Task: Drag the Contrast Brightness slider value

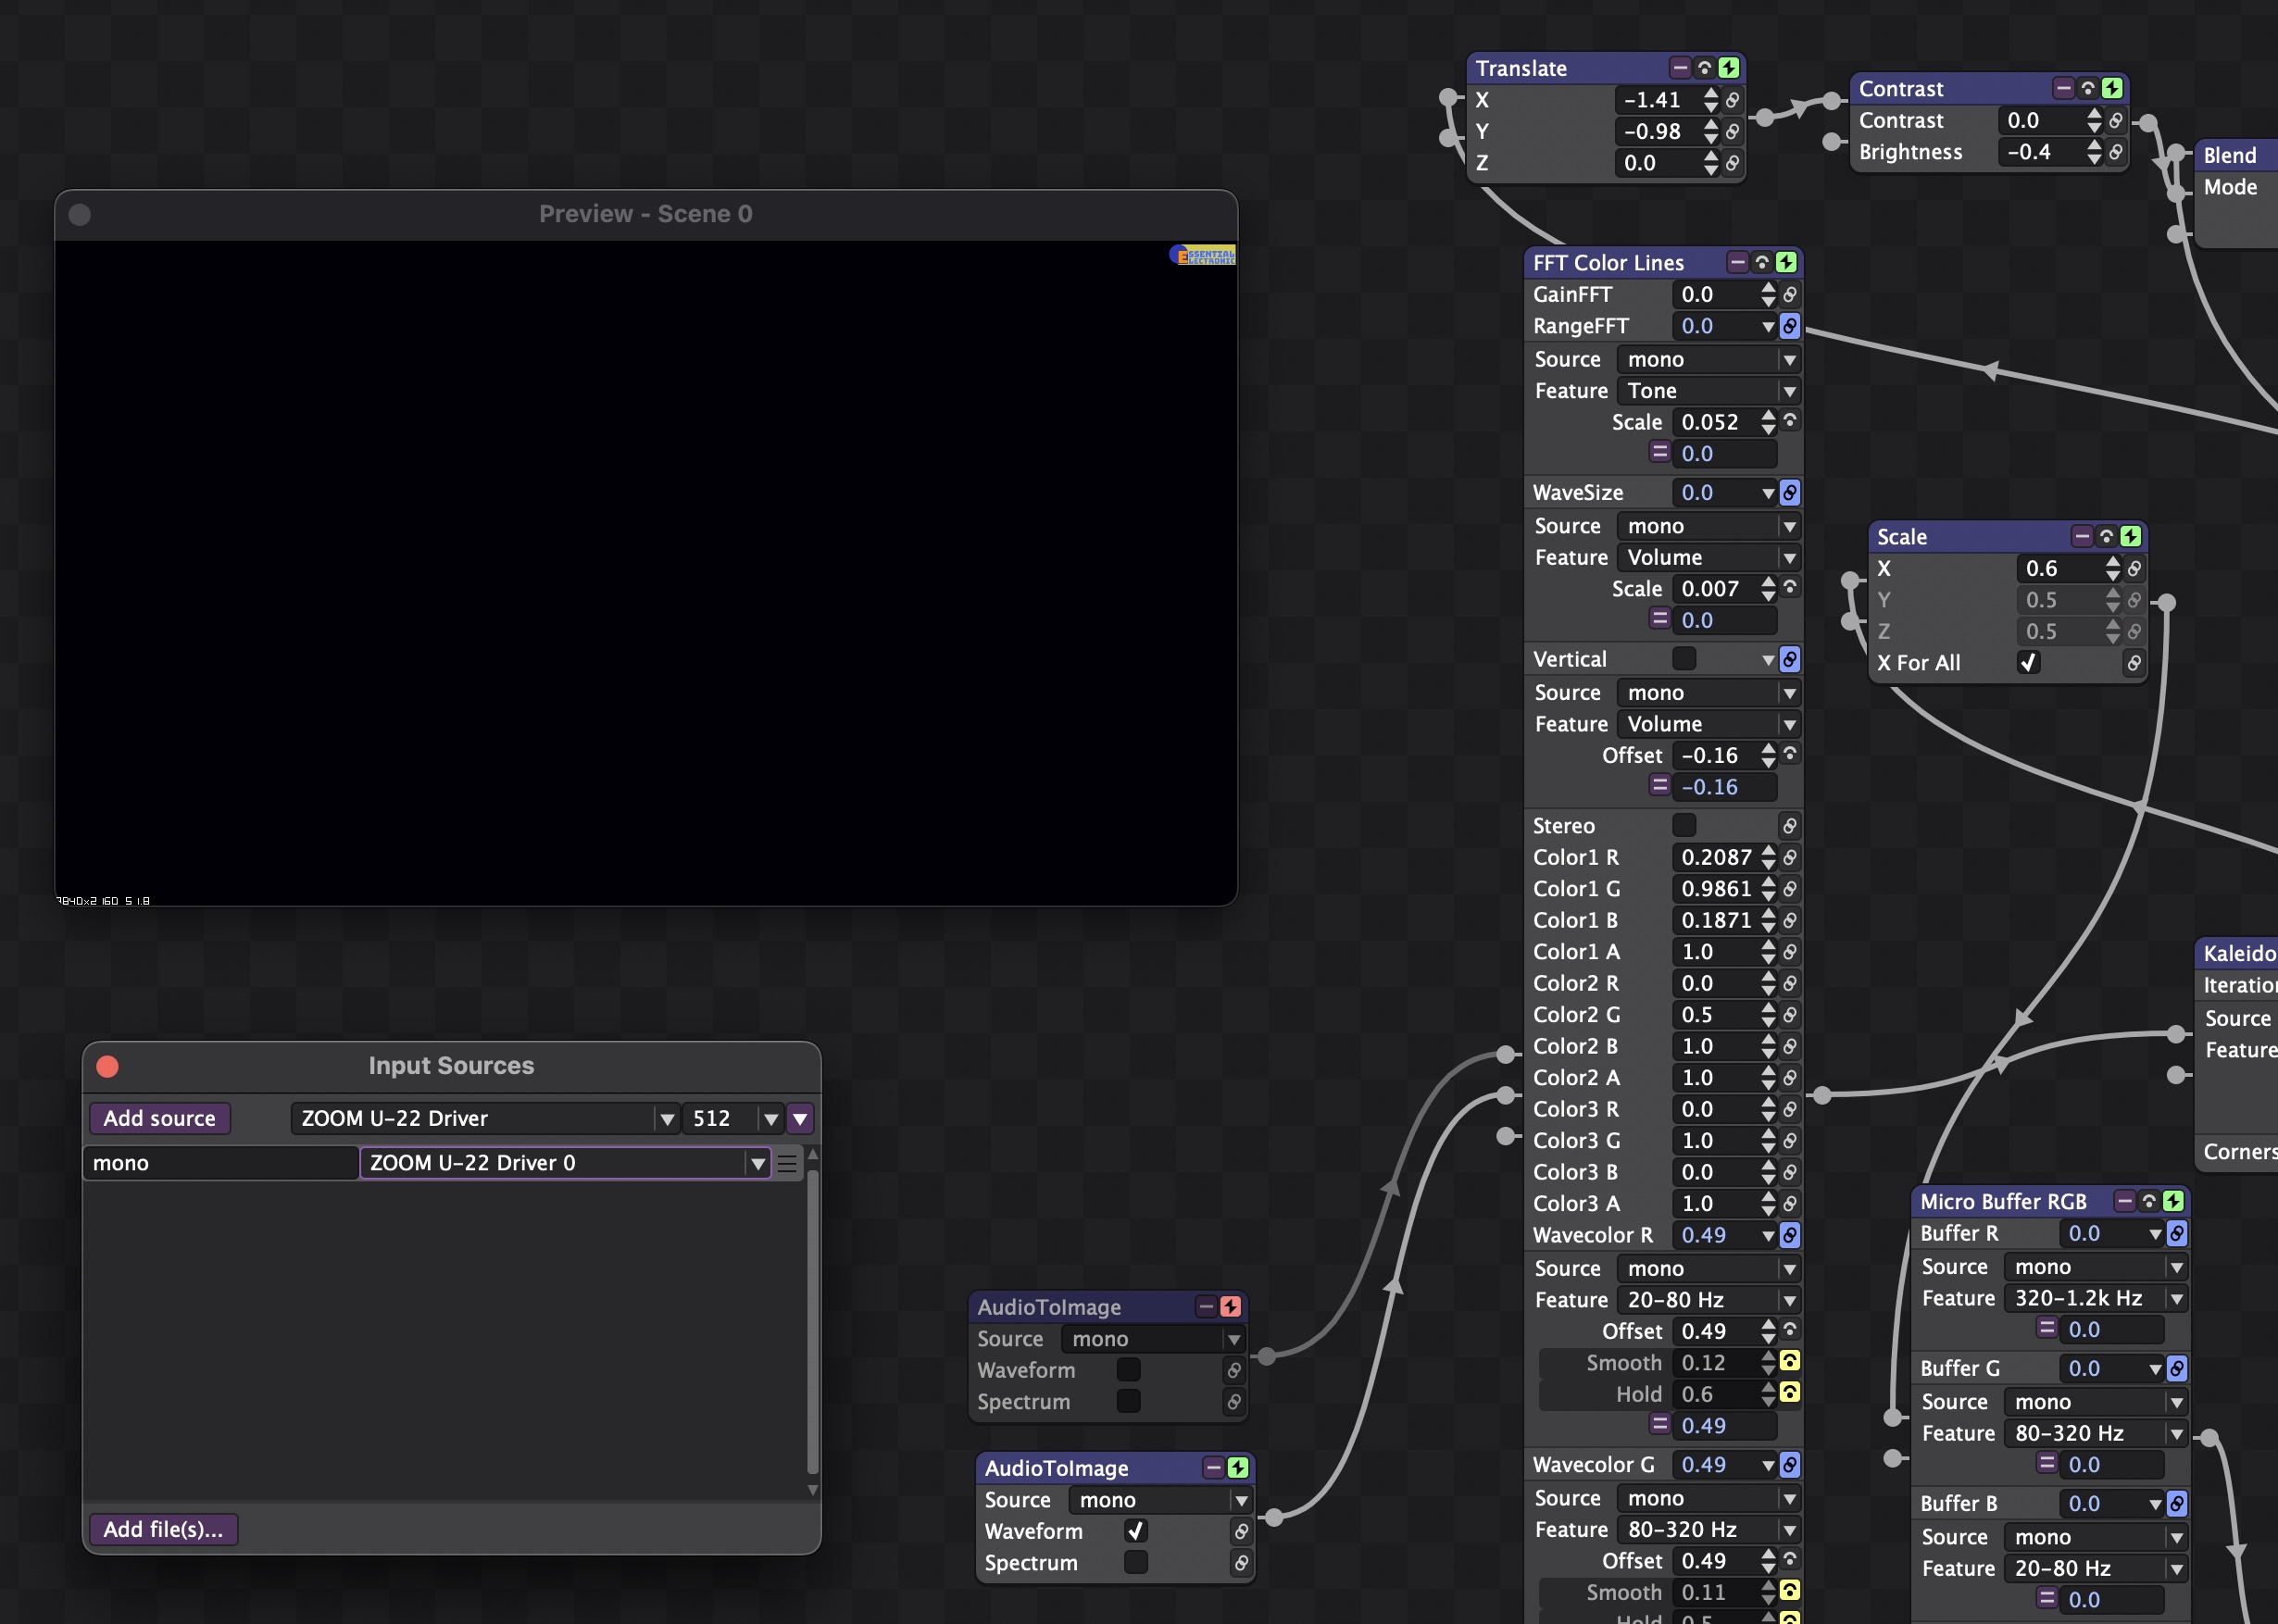Action: pyautogui.click(x=2032, y=151)
